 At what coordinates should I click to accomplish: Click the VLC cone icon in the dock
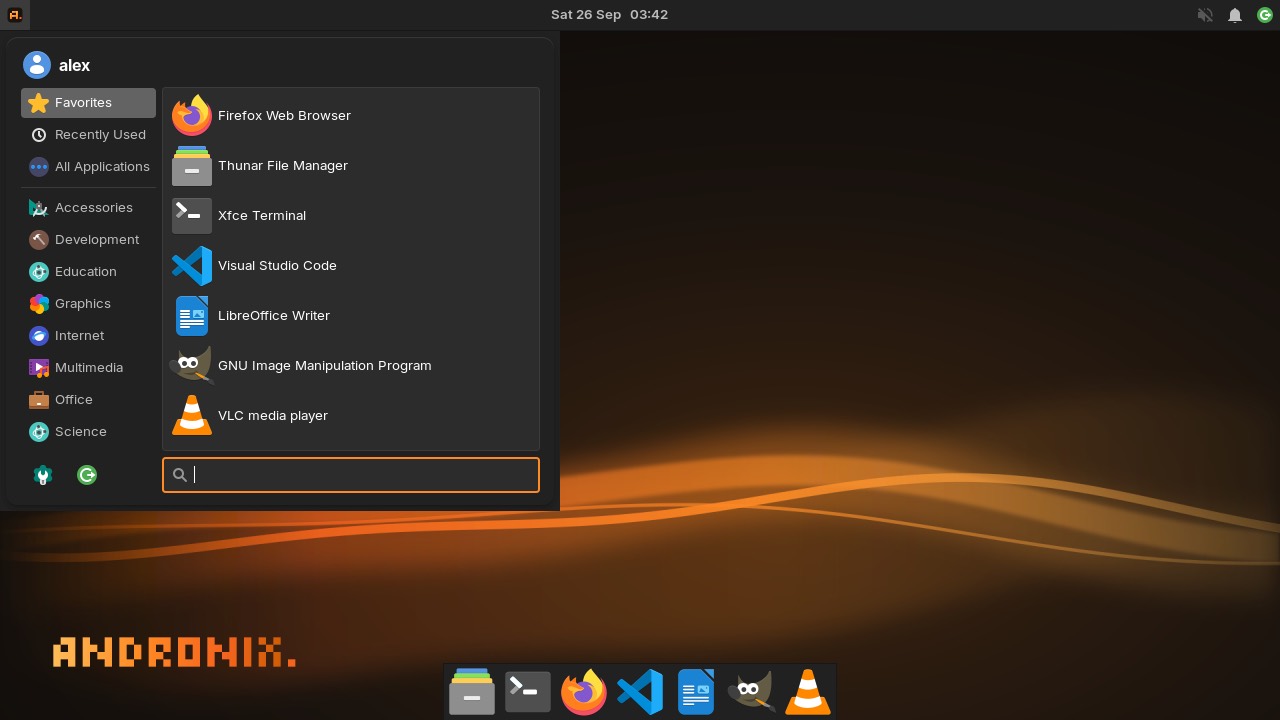click(808, 692)
